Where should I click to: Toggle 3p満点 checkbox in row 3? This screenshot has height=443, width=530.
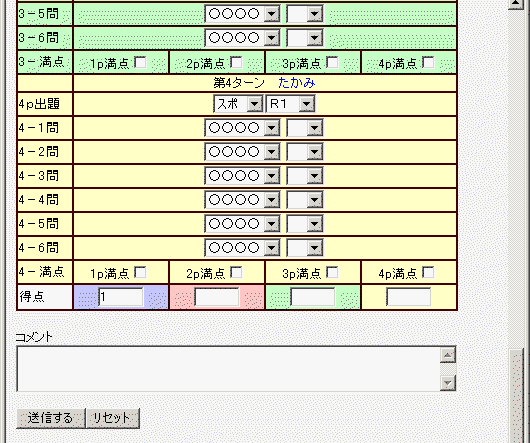(x=333, y=62)
